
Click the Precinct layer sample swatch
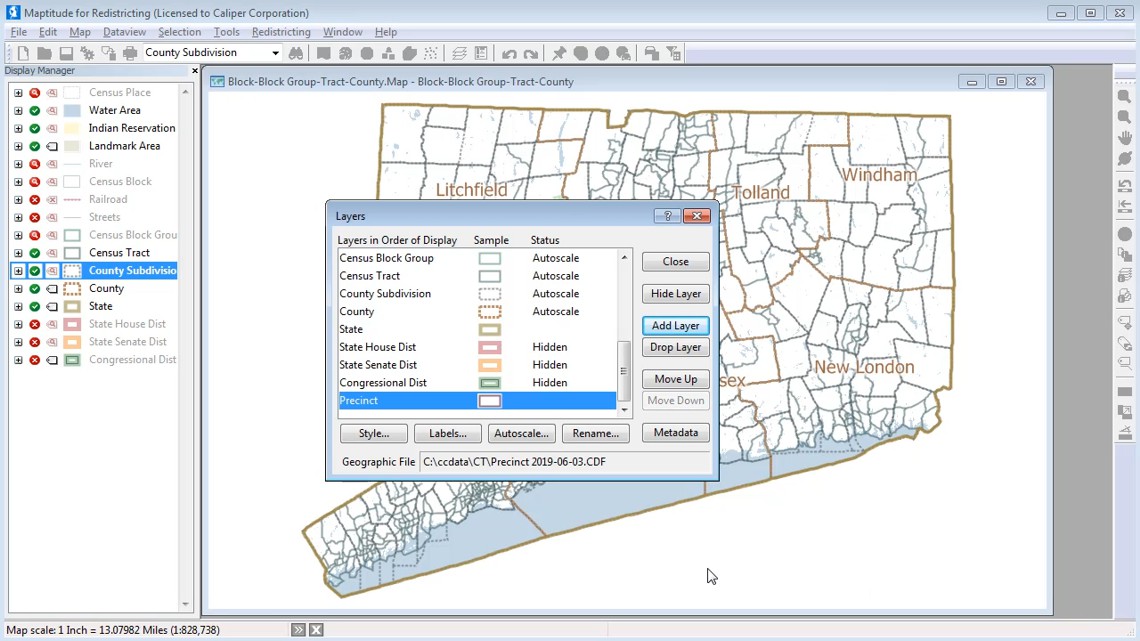(492, 400)
